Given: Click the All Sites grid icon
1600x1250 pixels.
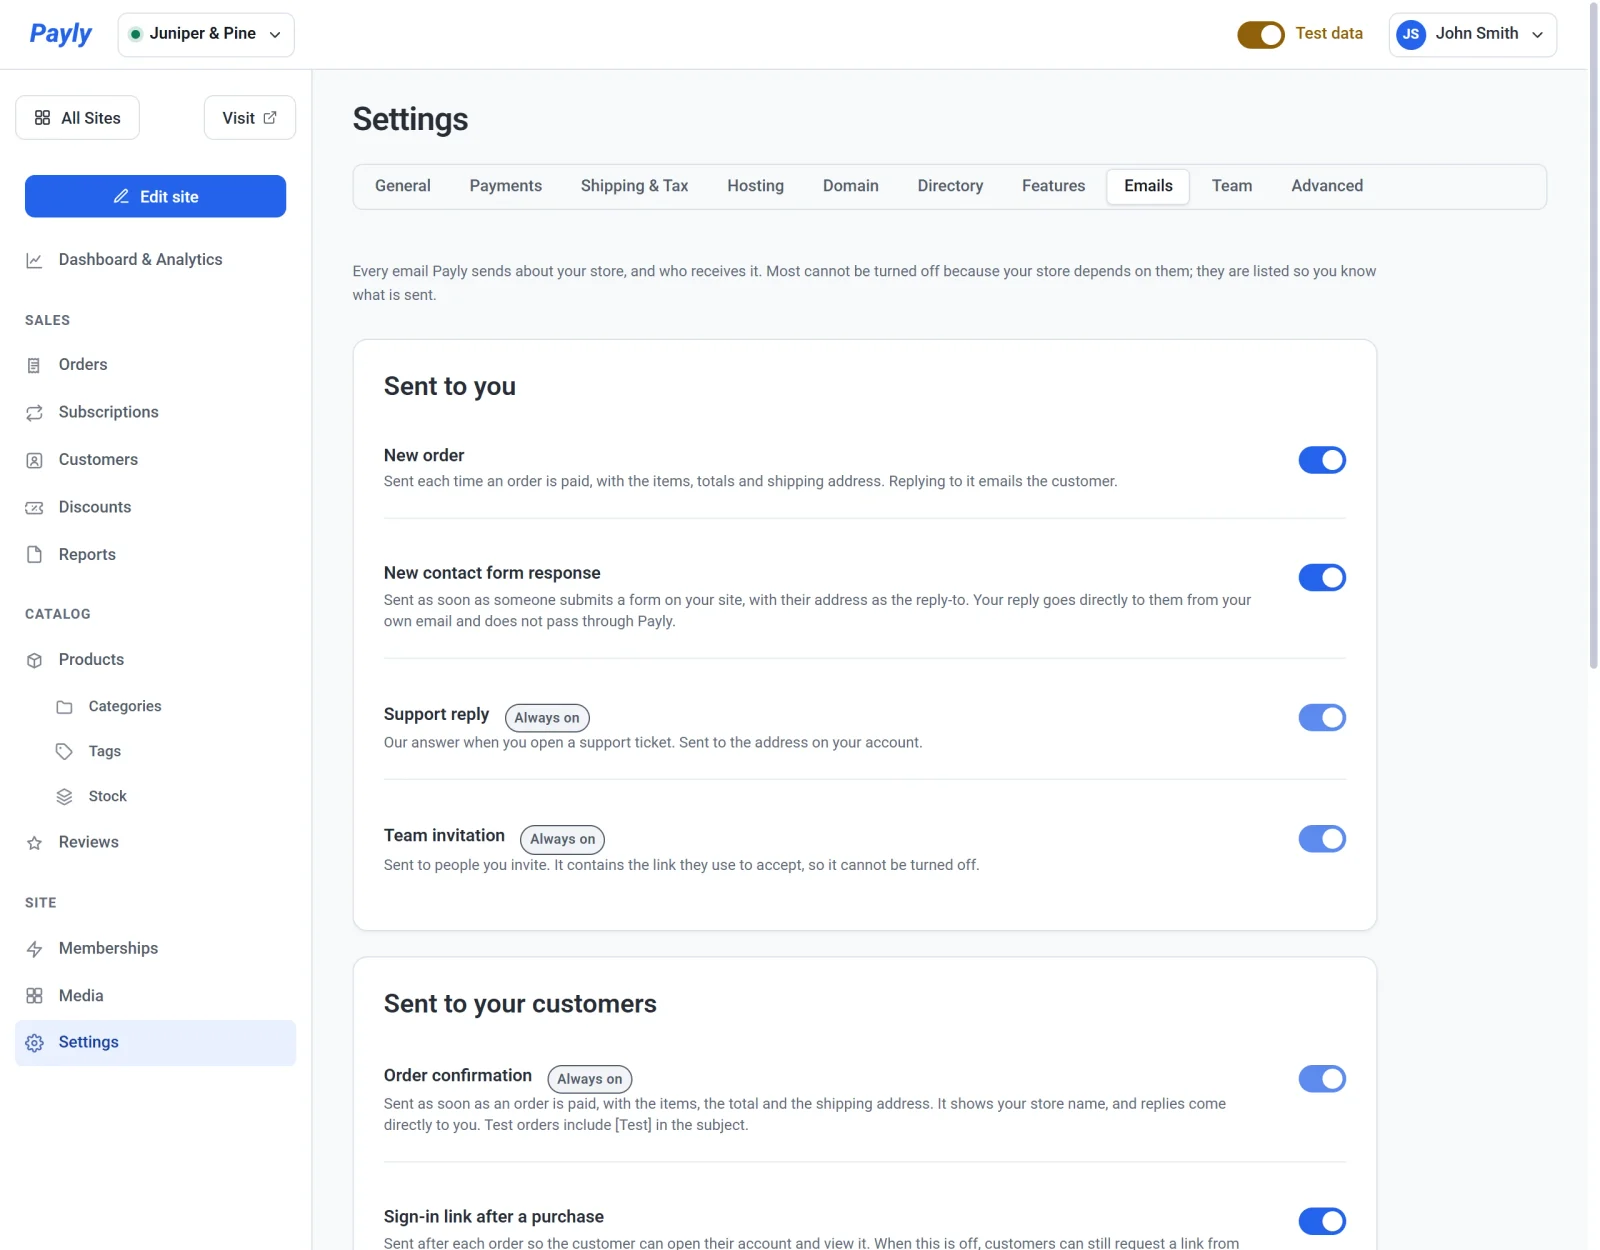Looking at the screenshot, I should pos(42,118).
